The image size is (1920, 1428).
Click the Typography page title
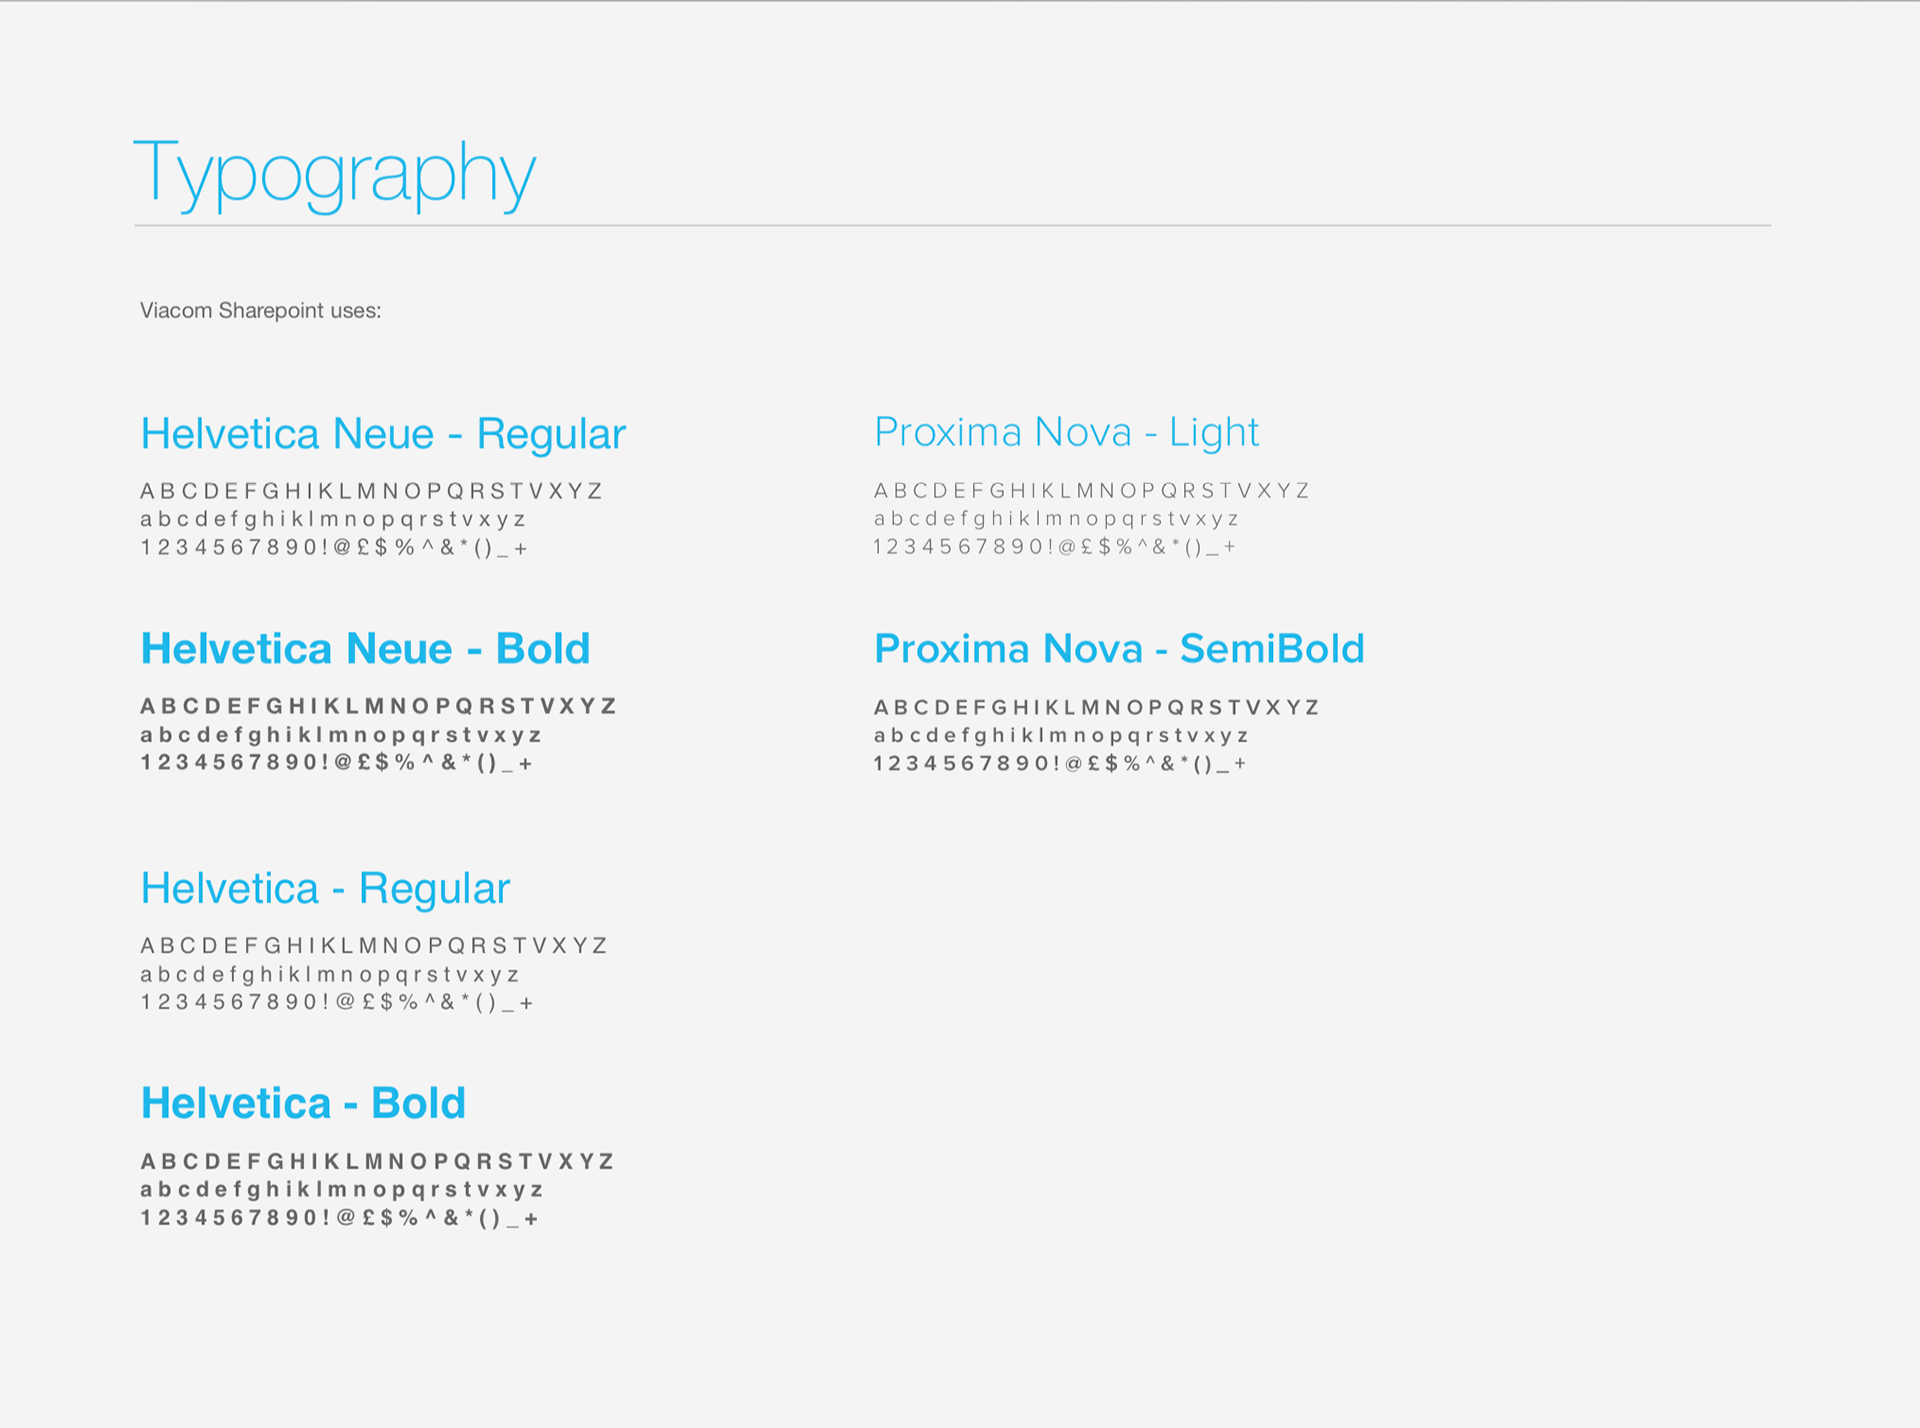pyautogui.click(x=335, y=174)
